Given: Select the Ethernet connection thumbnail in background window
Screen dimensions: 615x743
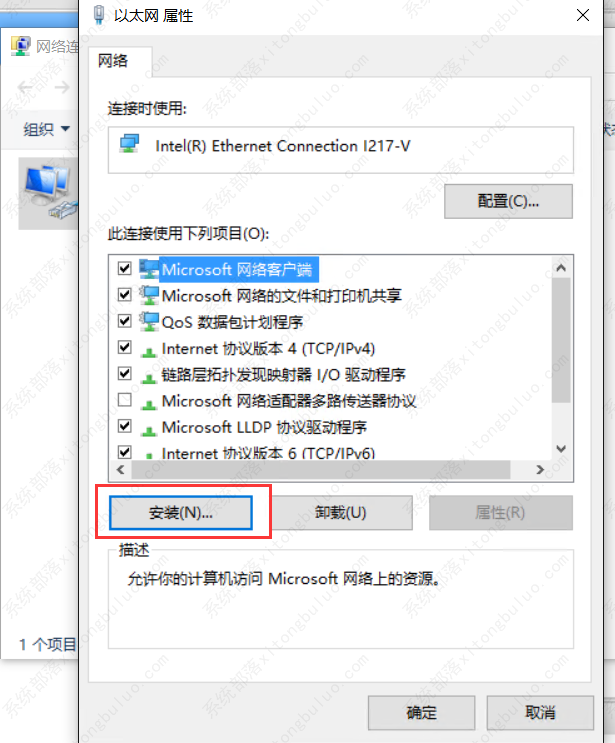Looking at the screenshot, I should point(49,193).
